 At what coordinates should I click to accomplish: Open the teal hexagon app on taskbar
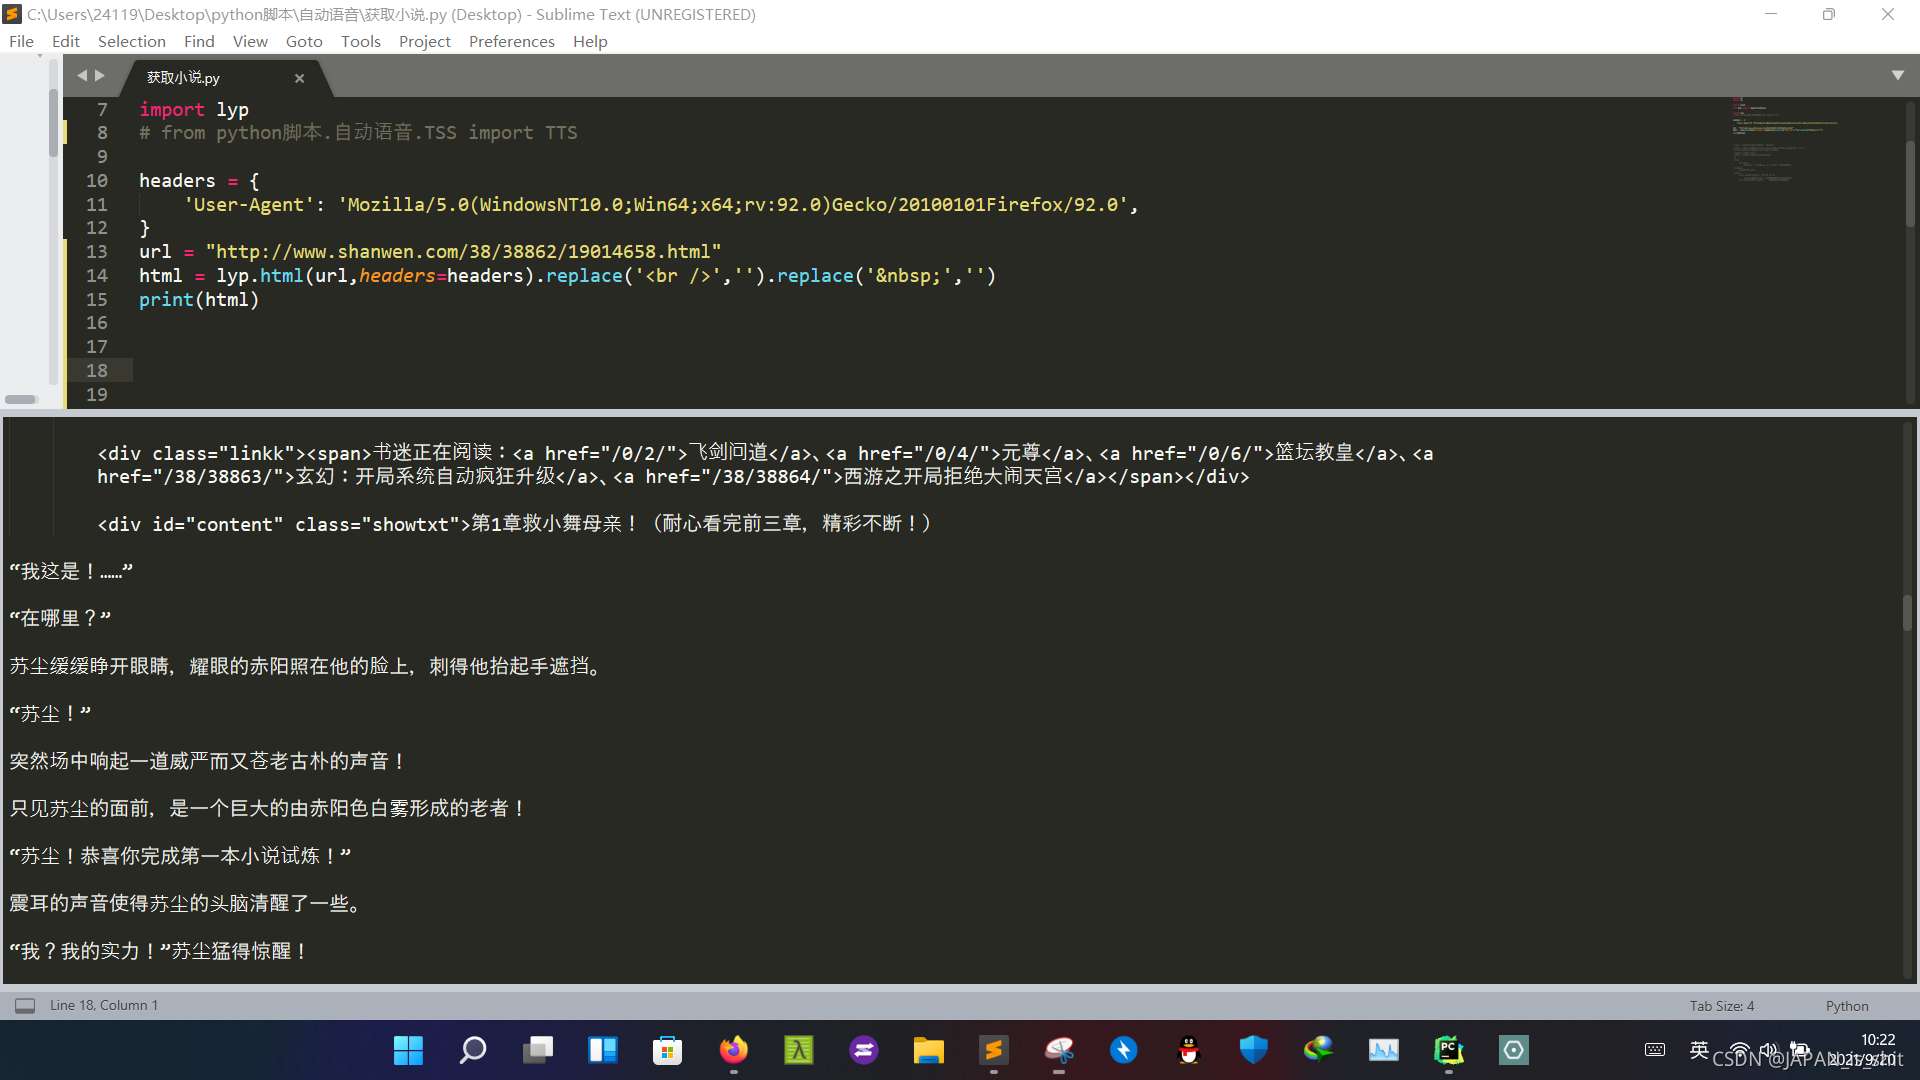pyautogui.click(x=1514, y=1050)
